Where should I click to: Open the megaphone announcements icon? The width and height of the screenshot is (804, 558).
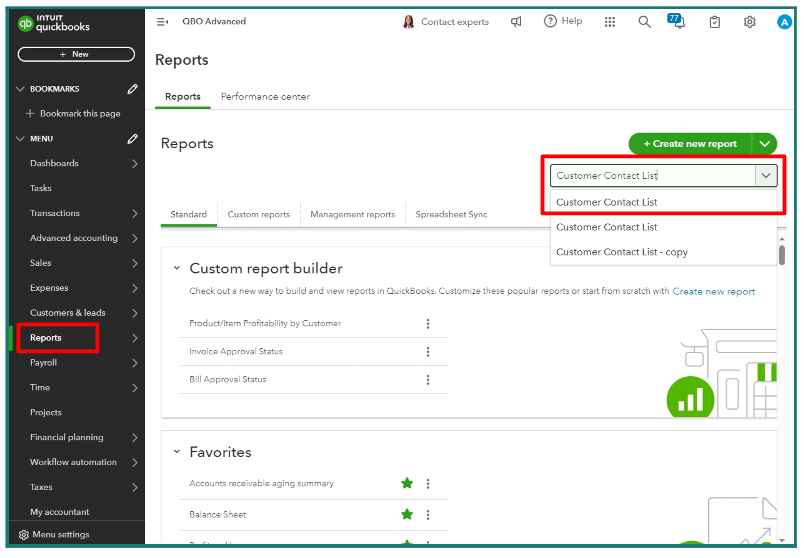pos(516,22)
